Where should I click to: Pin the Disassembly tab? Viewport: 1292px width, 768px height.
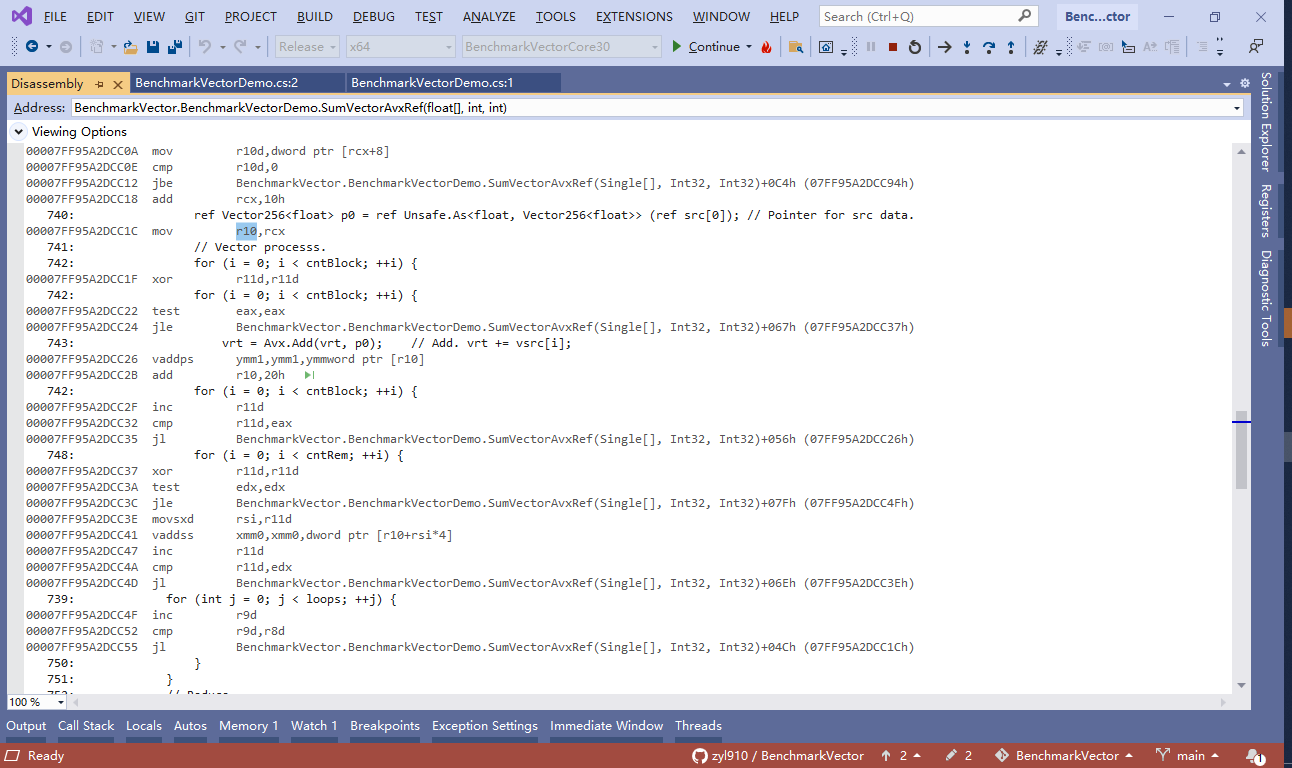pyautogui.click(x=99, y=84)
